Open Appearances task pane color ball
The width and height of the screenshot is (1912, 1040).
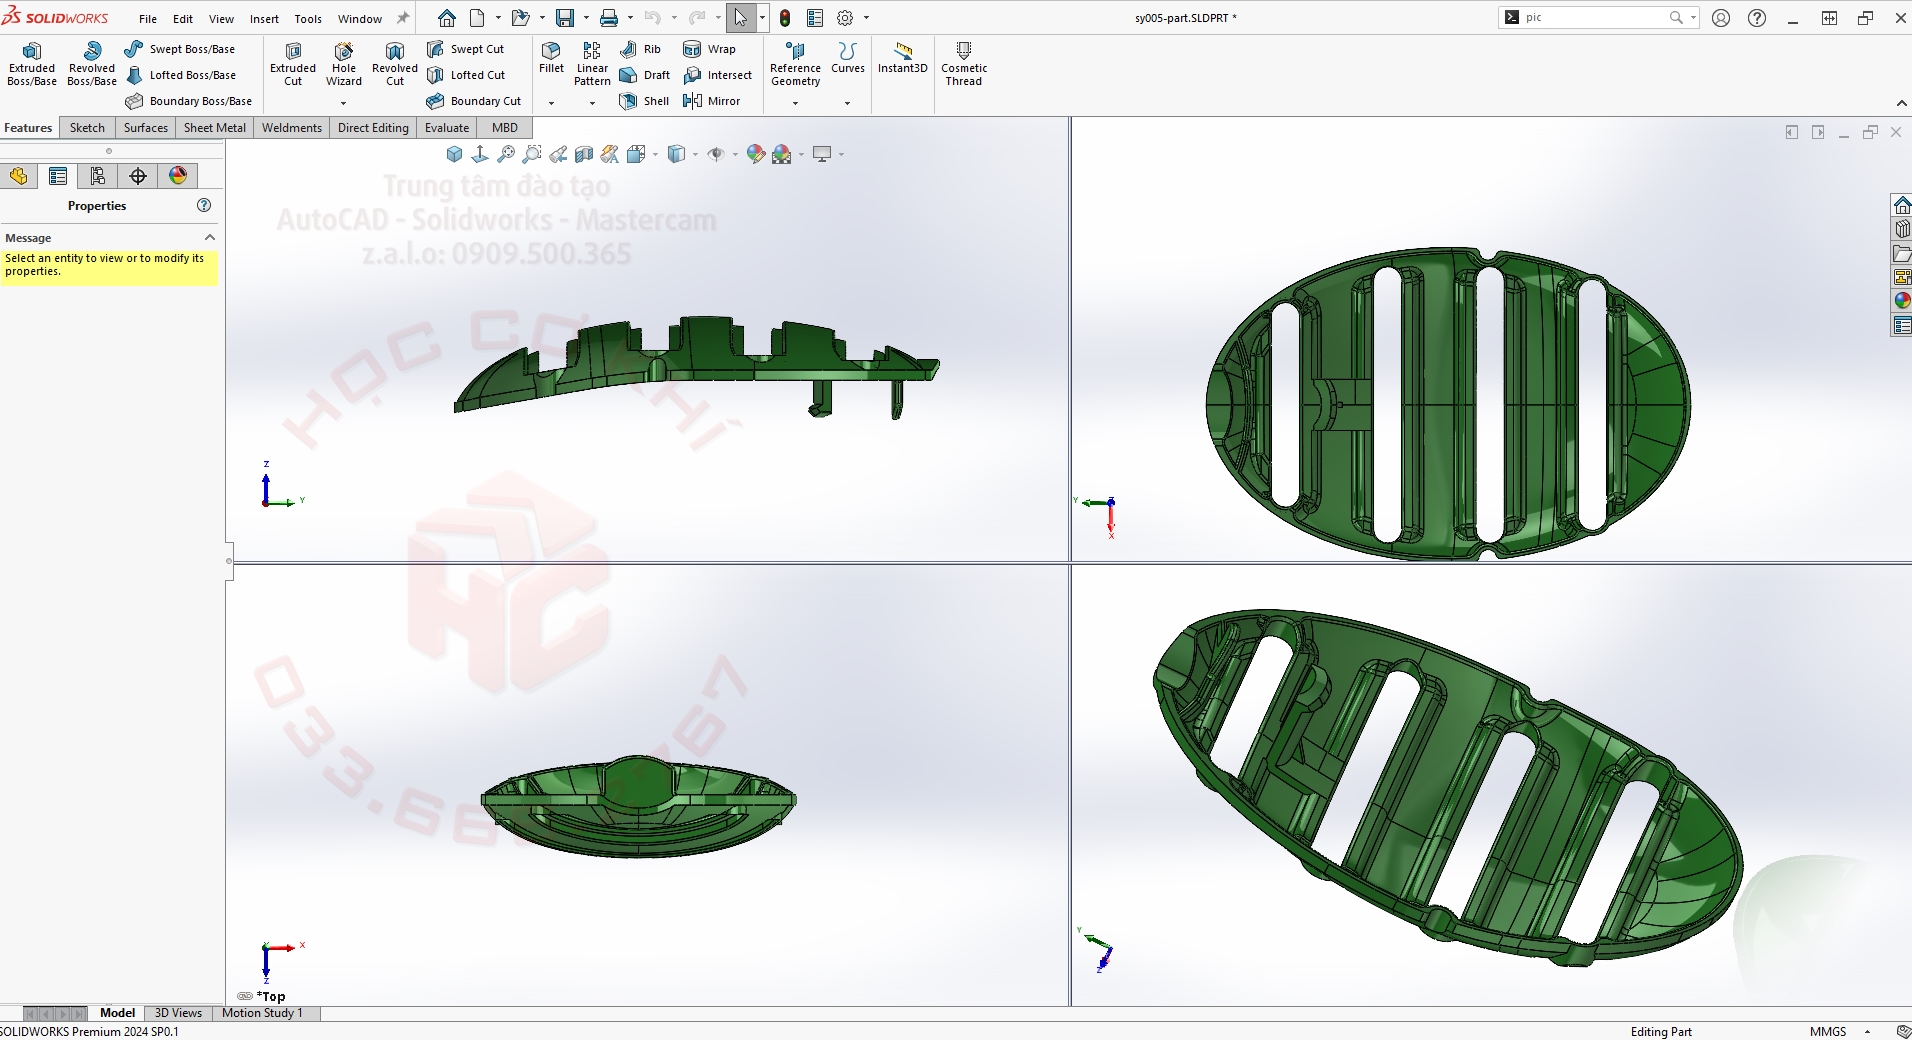pyautogui.click(x=1902, y=301)
